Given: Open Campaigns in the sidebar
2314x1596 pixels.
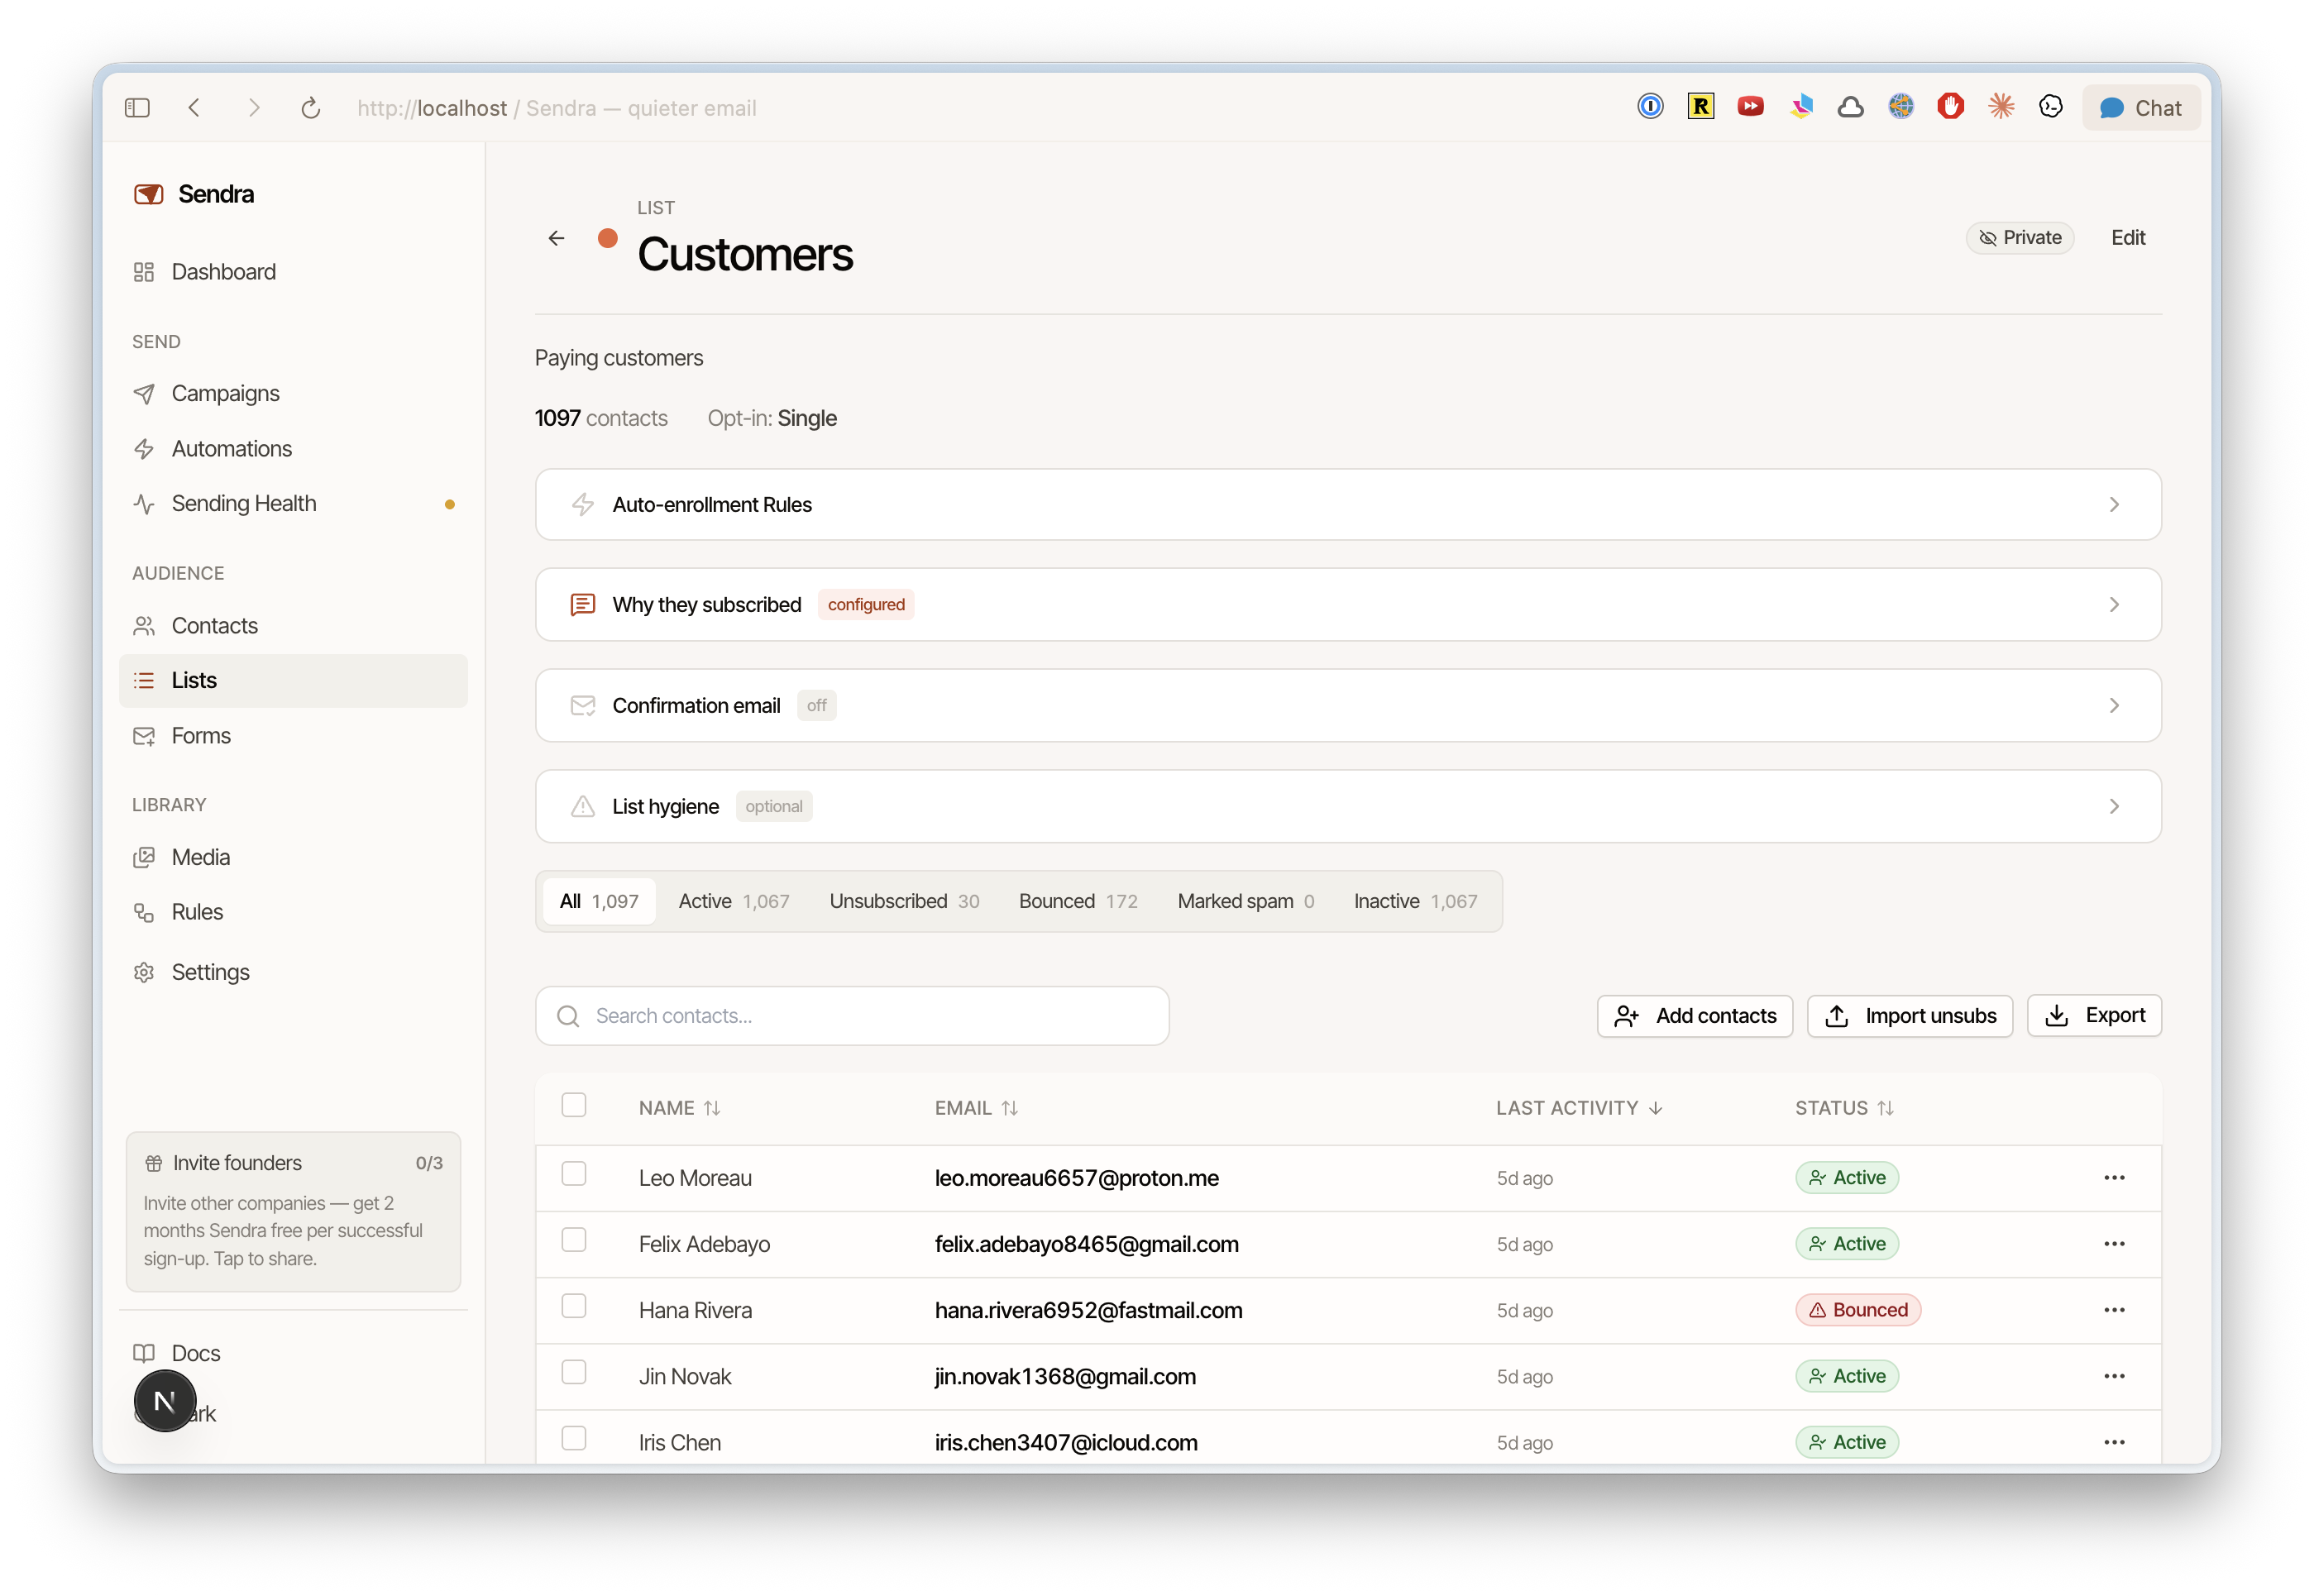Looking at the screenshot, I should 293,394.
